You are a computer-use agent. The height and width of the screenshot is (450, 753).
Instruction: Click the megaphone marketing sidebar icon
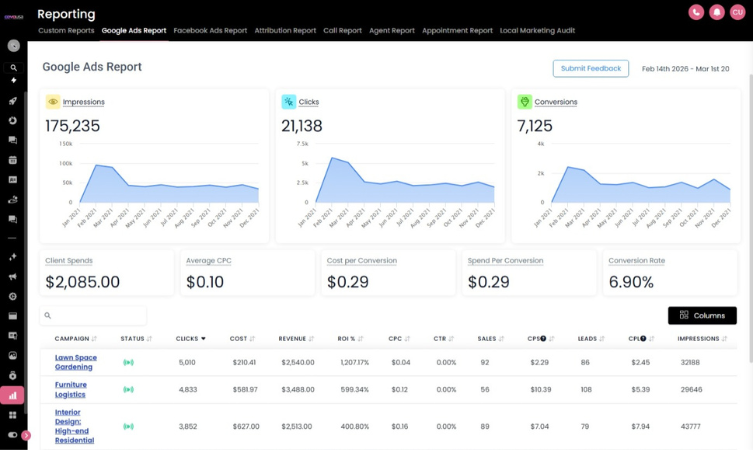(13, 276)
